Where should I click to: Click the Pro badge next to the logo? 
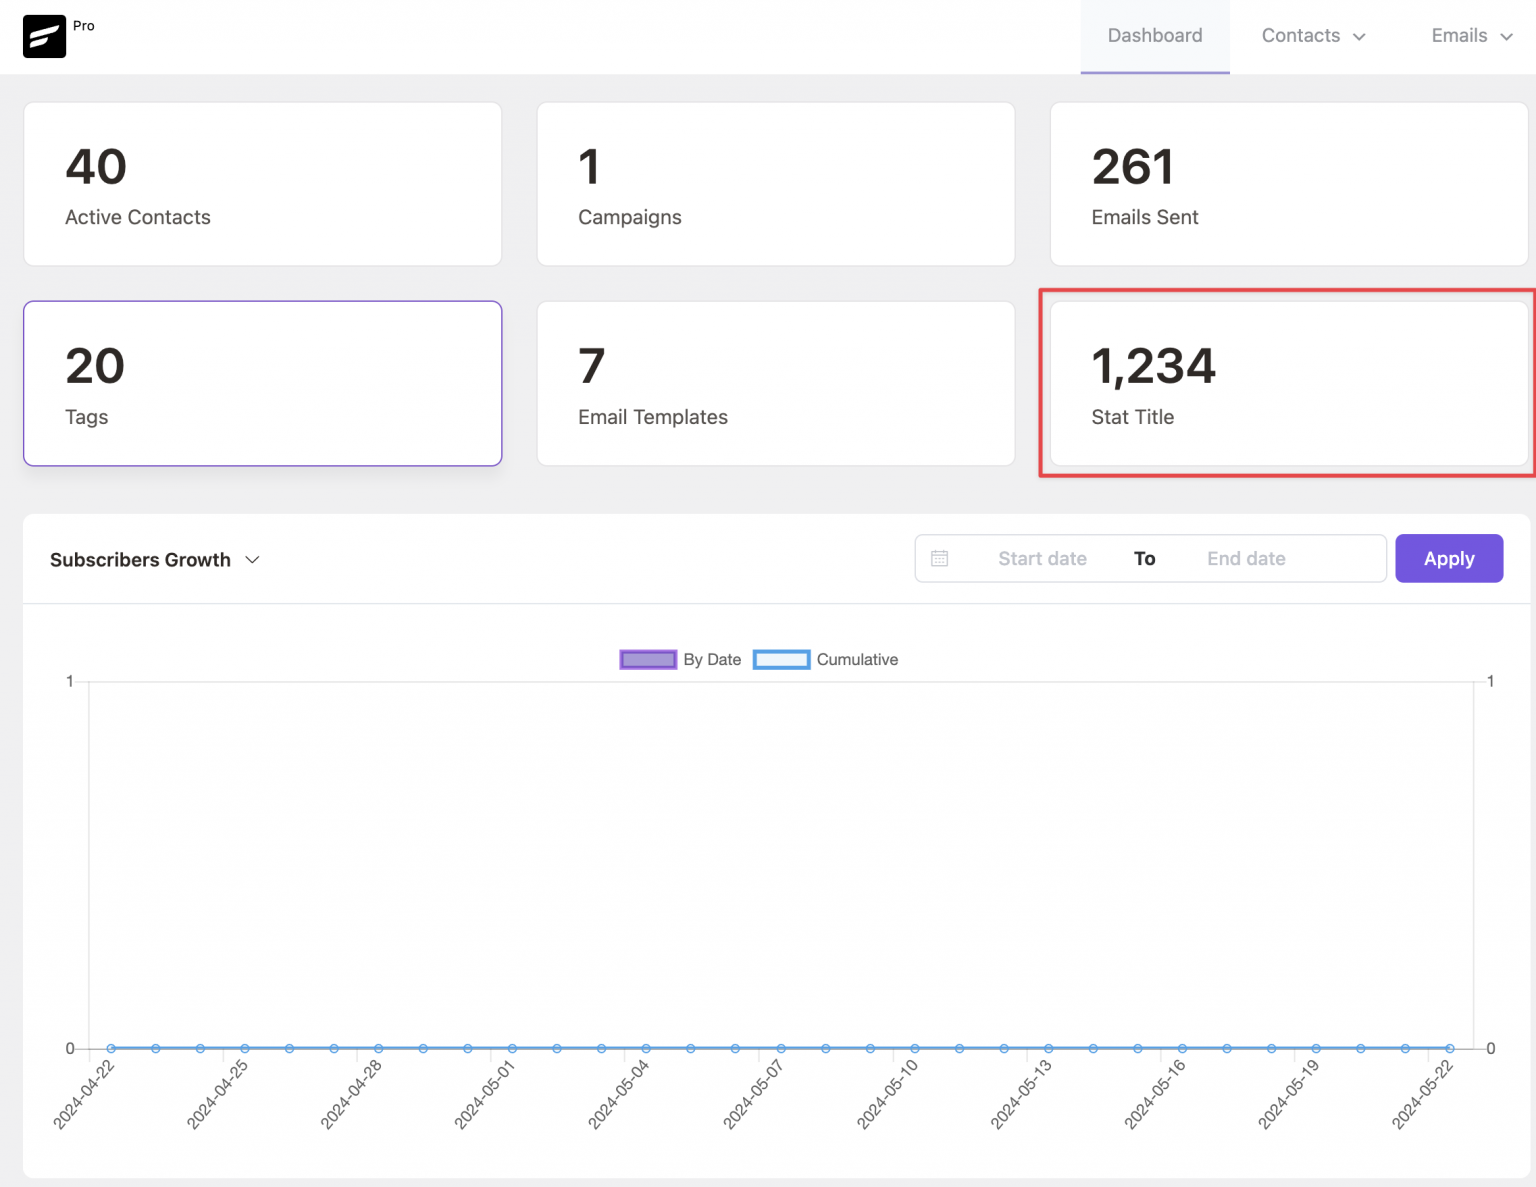coord(84,25)
